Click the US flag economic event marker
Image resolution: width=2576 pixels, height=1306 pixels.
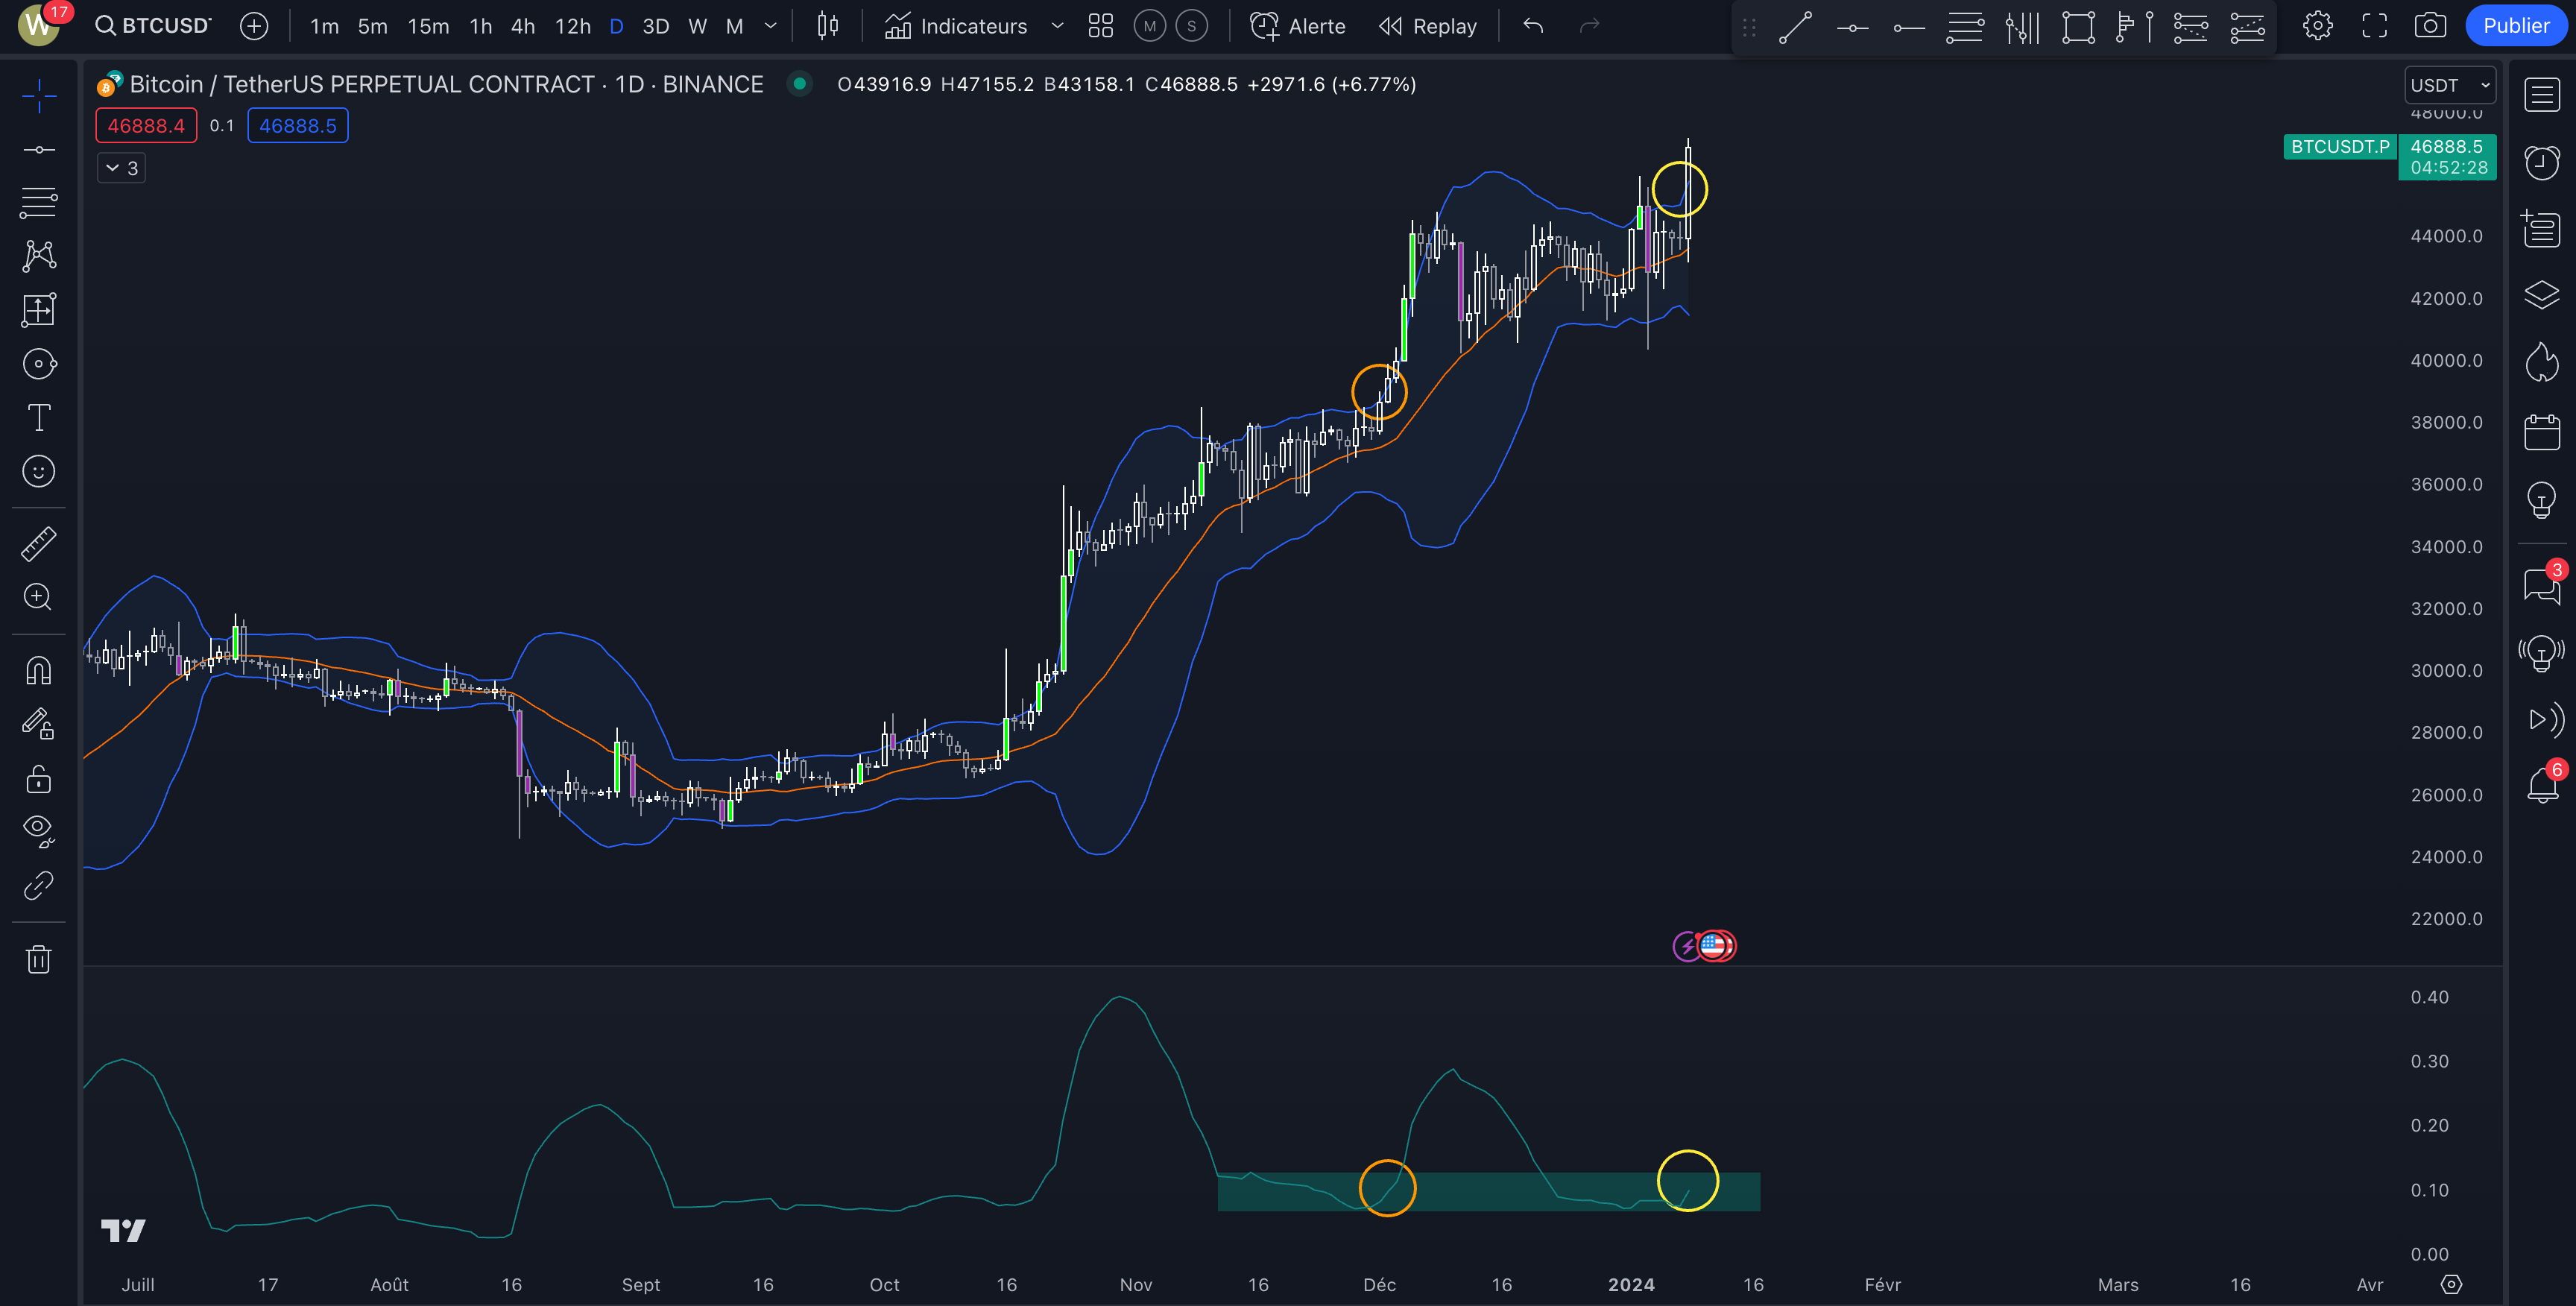pos(1714,945)
